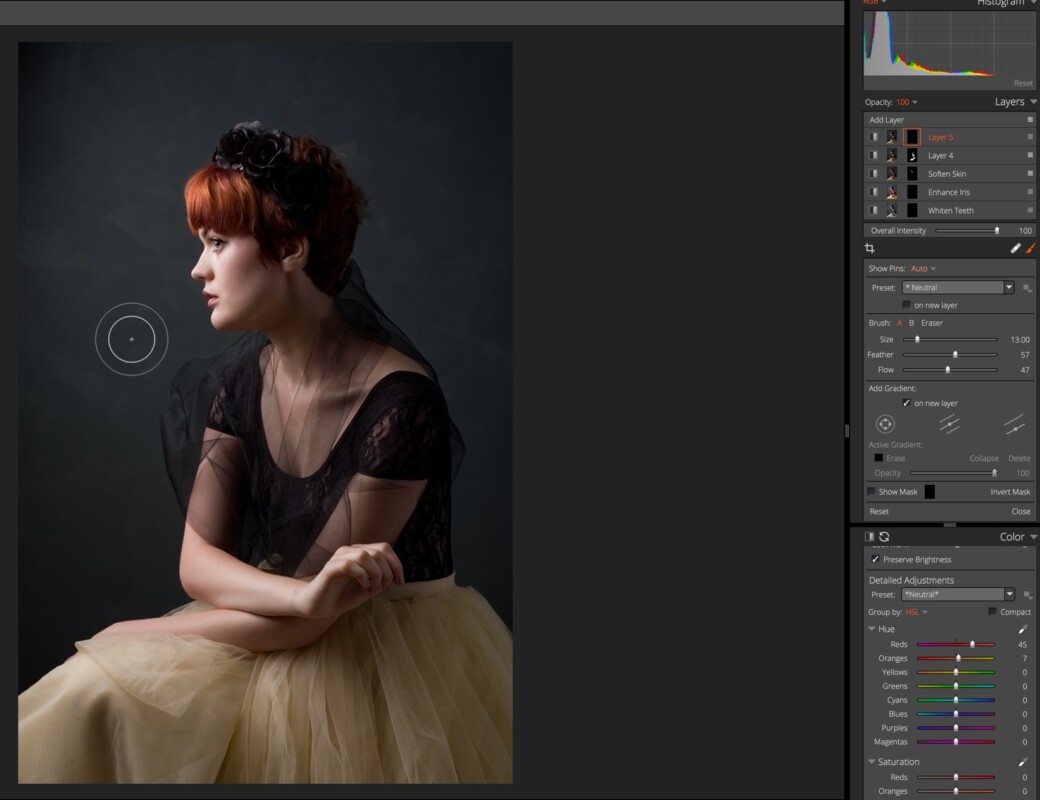
Task: Add a radial gradient
Action: 885,424
